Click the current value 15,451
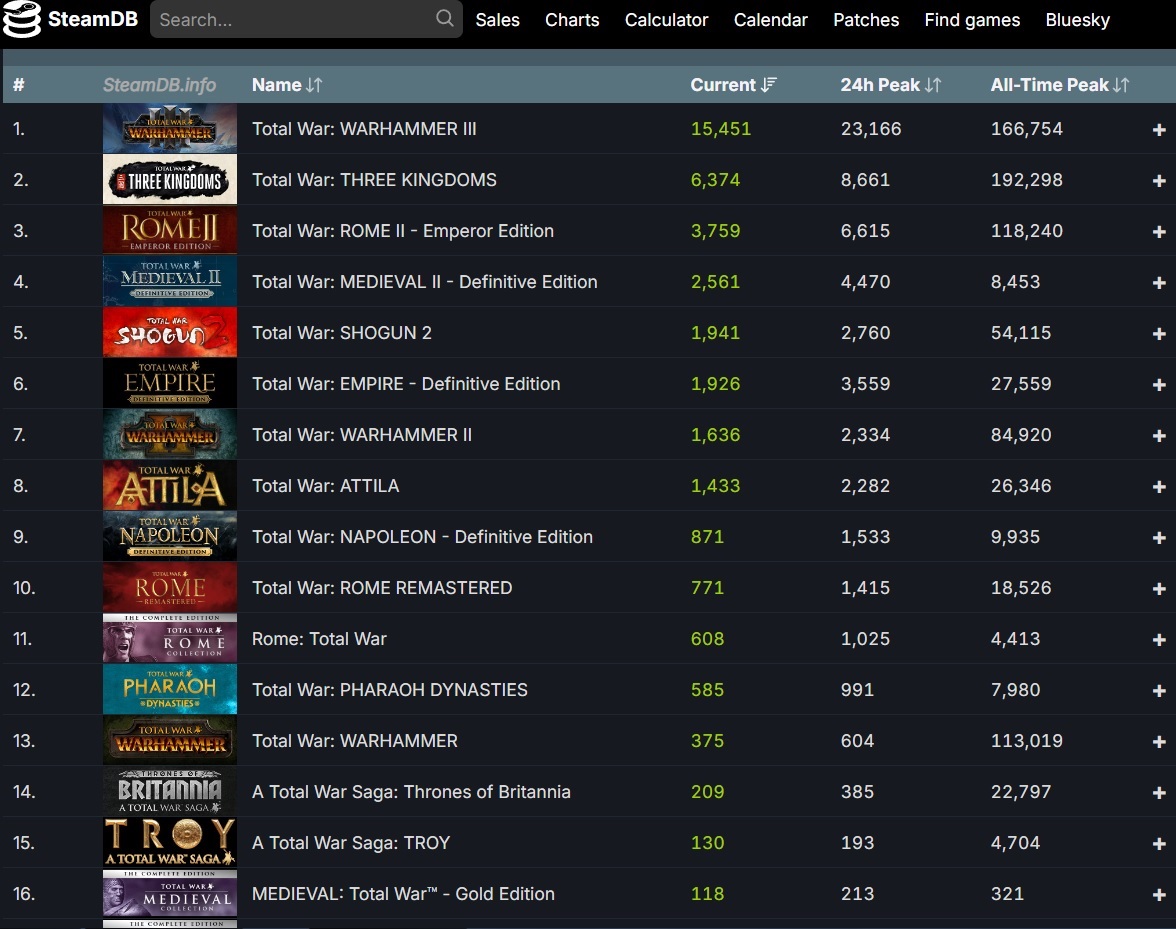The width and height of the screenshot is (1176, 929). (721, 129)
